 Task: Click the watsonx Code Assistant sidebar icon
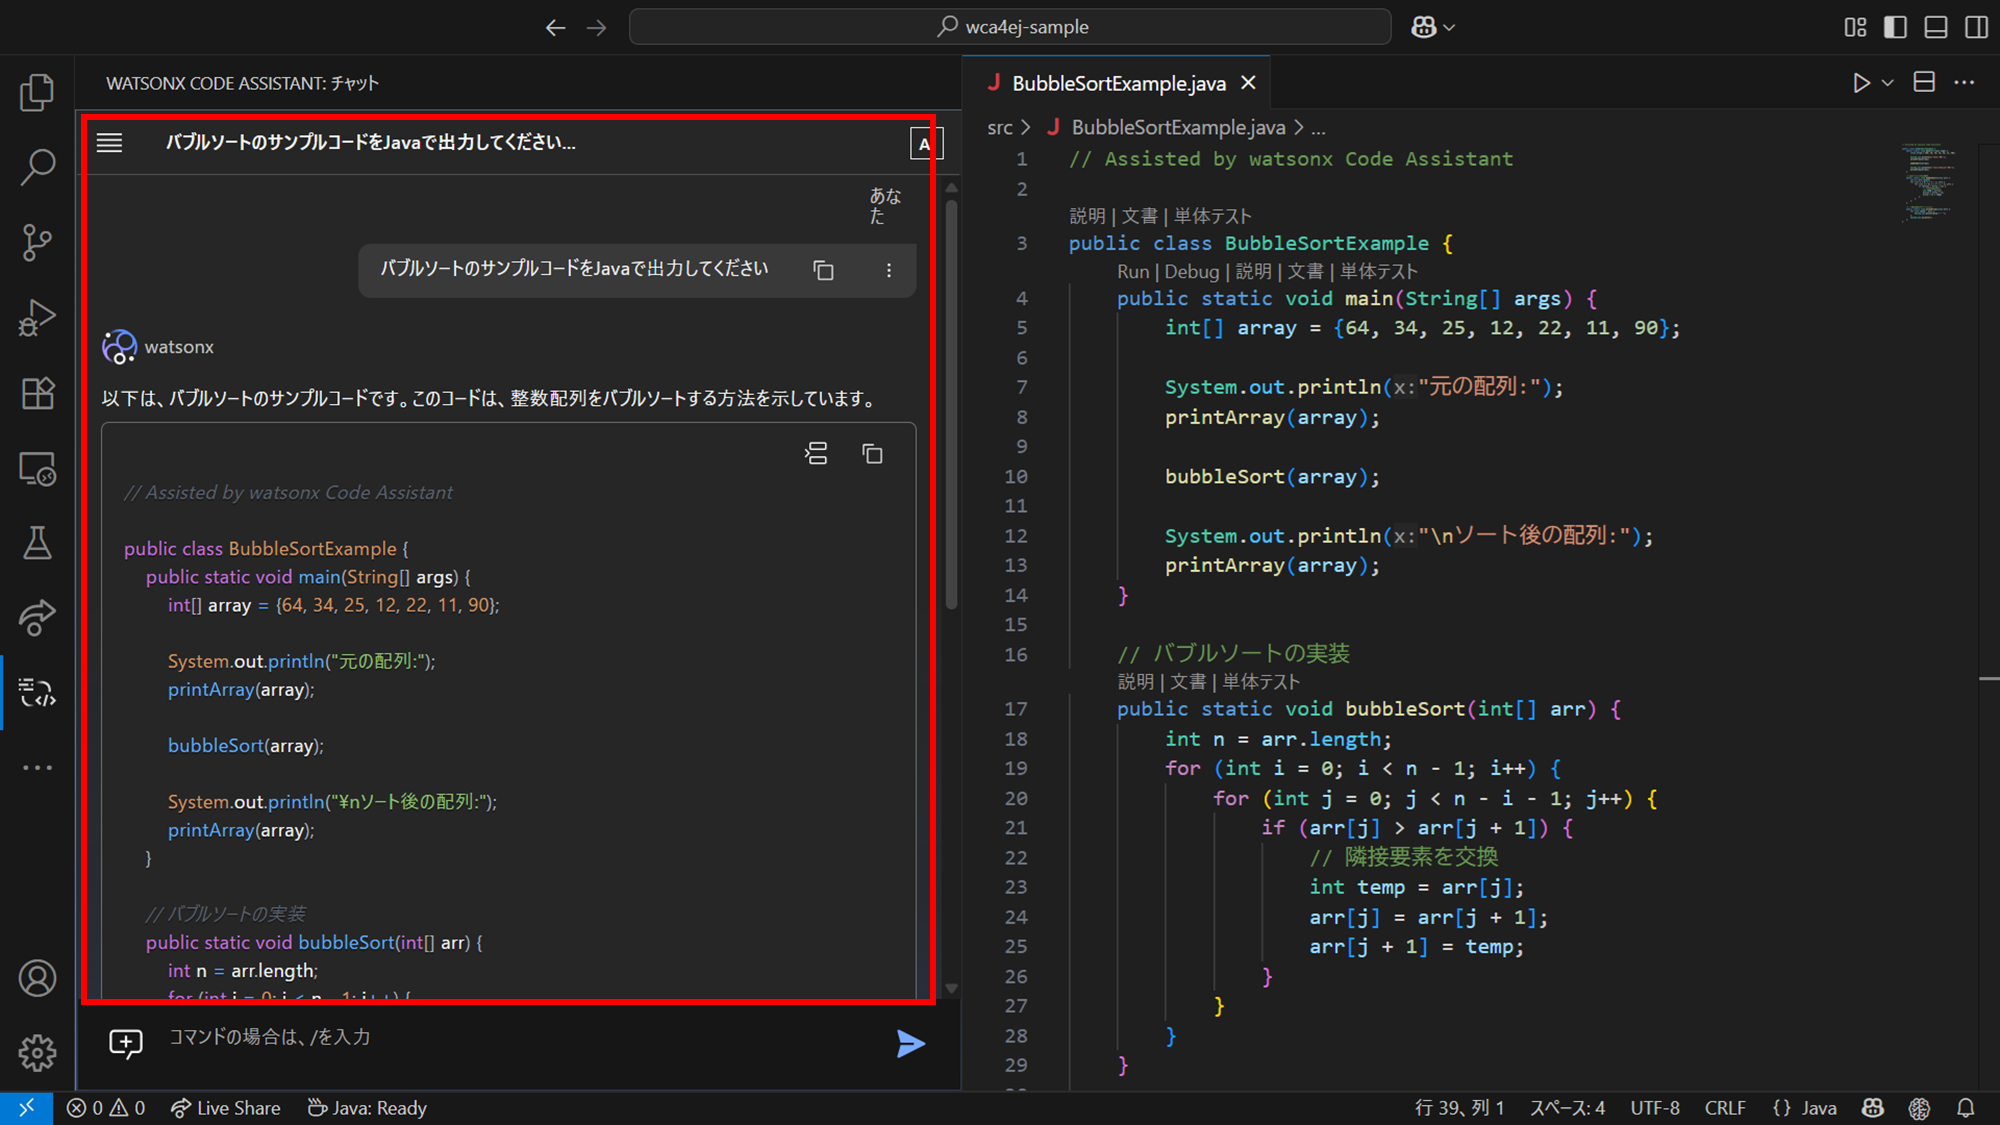37,692
